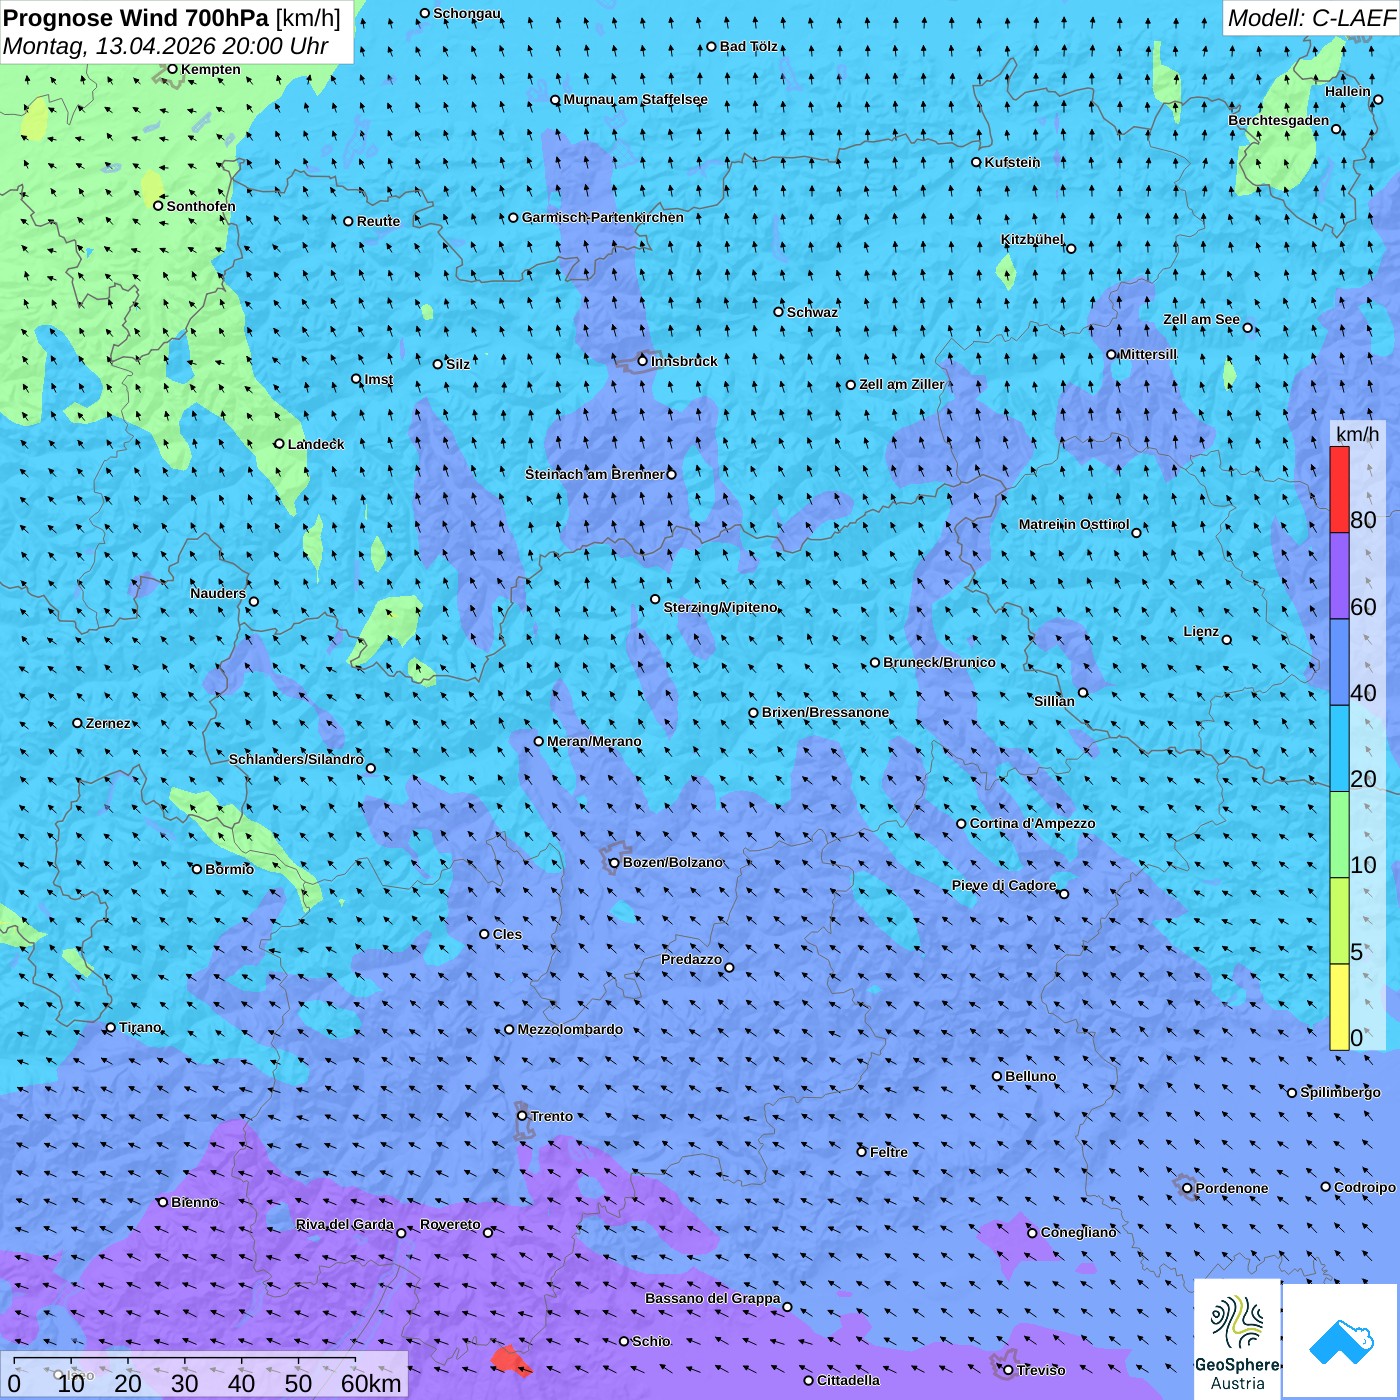Click the 'Riva del Garda' label
The width and height of the screenshot is (1400, 1400).
(x=345, y=1224)
